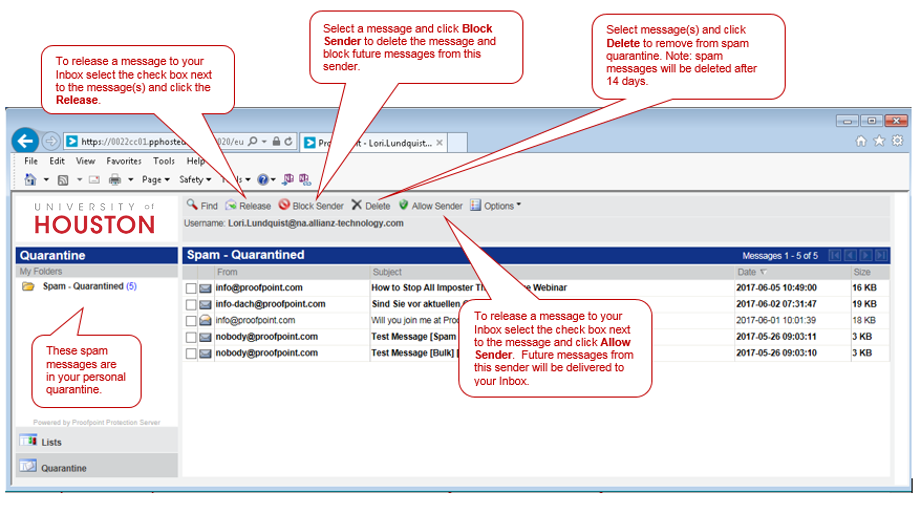The height and width of the screenshot is (514, 920).
Task: Click sender nobody@proofpoint.com of Test Message [Bulk]
Action: tap(266, 353)
